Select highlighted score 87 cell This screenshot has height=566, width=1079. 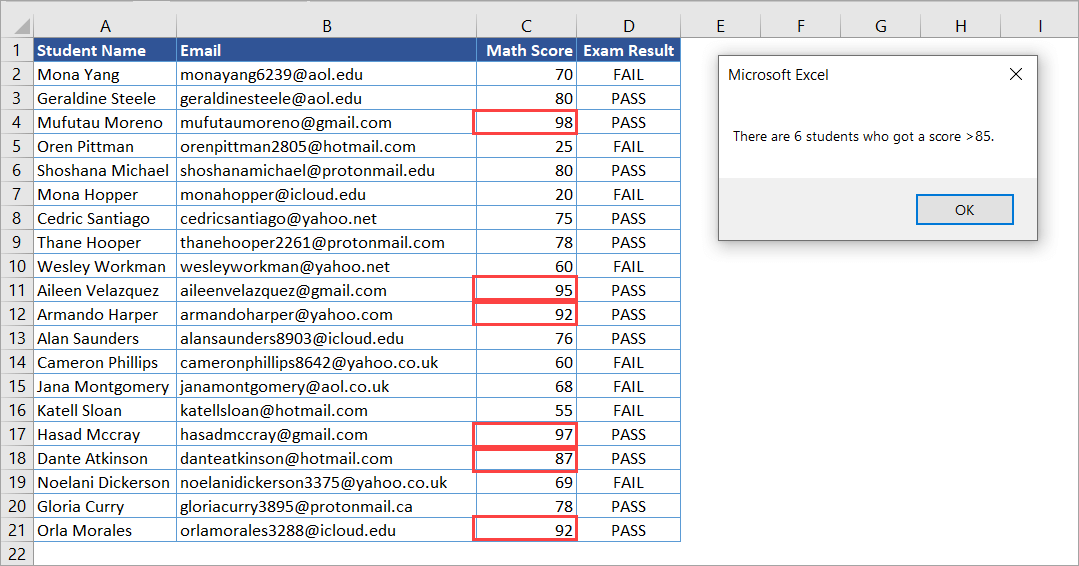click(x=526, y=459)
